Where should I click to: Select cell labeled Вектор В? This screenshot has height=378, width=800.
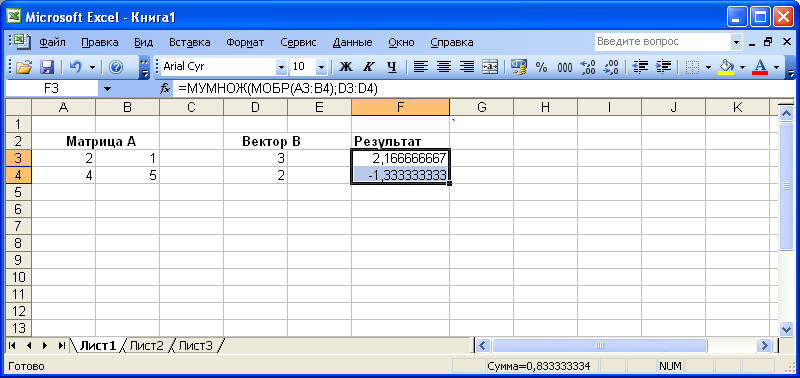pyautogui.click(x=271, y=141)
